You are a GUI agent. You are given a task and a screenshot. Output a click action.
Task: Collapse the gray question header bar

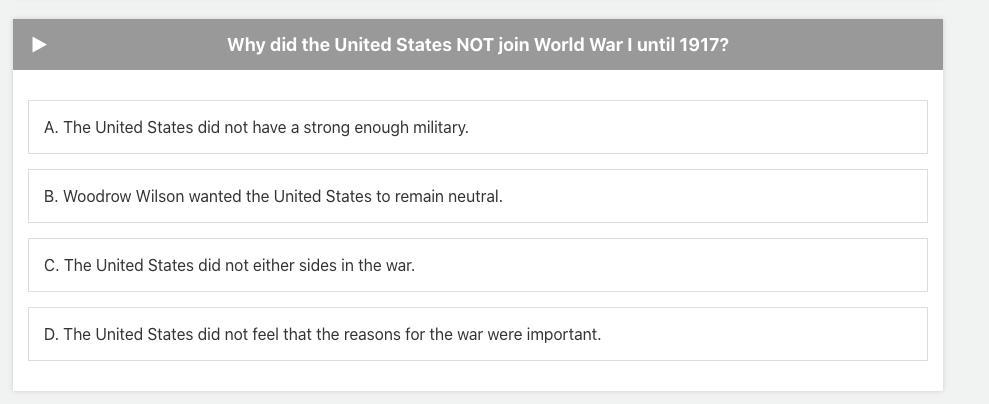[x=477, y=45]
